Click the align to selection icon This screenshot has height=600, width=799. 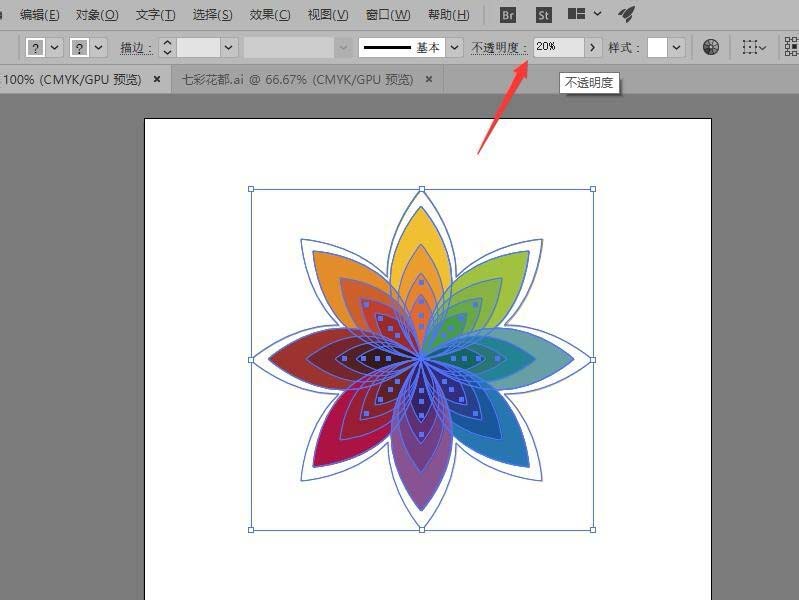point(754,47)
